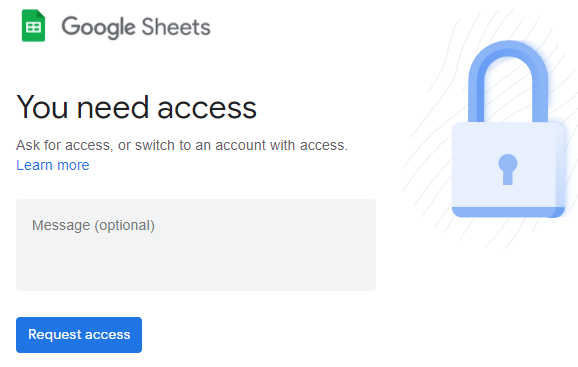Click the blue padlock body illustration
The width and height of the screenshot is (578, 367).
click(508, 169)
